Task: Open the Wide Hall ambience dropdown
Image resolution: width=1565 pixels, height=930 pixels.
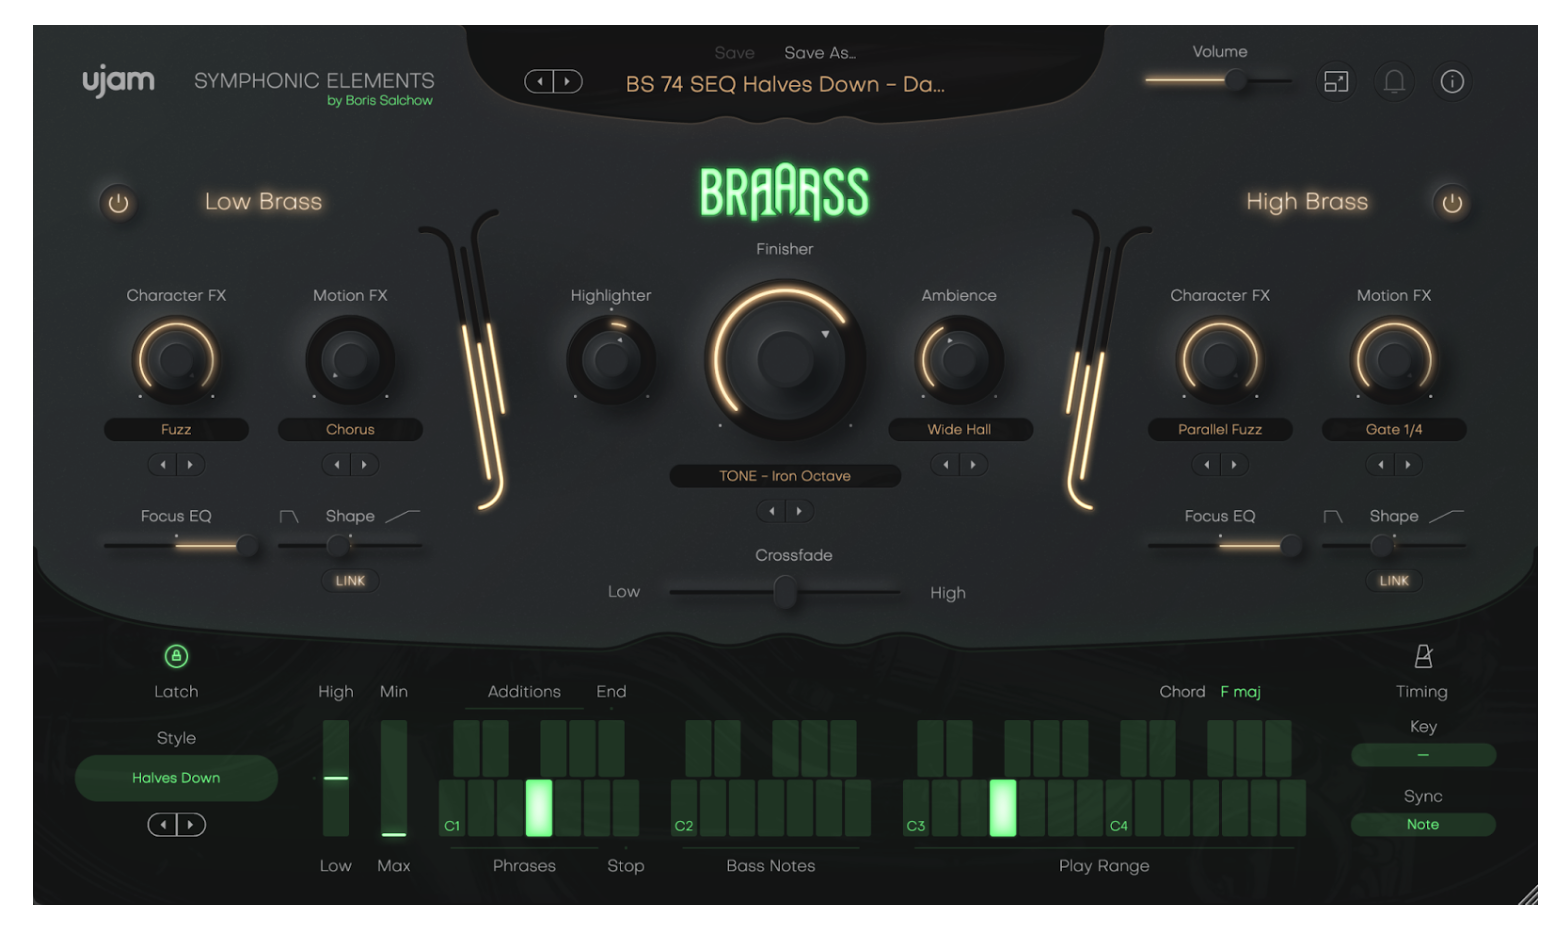Action: (959, 429)
